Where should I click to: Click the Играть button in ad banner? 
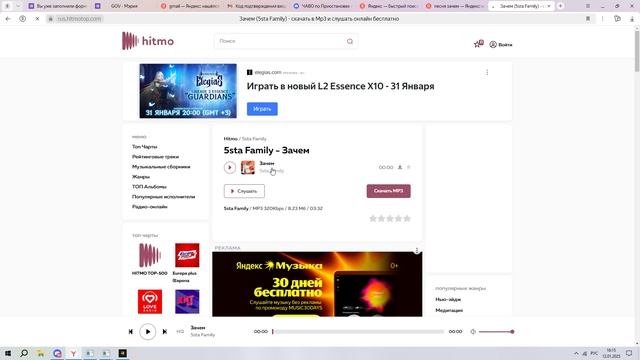(262, 109)
